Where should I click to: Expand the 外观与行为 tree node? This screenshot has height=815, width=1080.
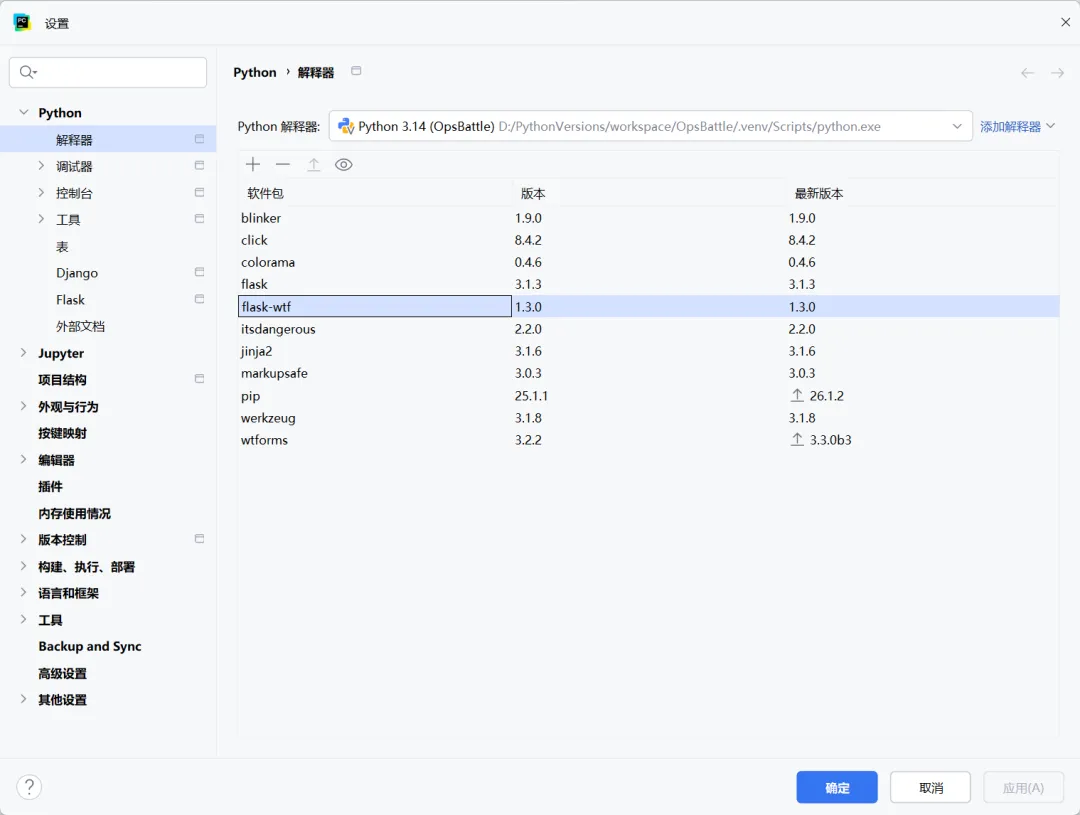click(x=23, y=406)
